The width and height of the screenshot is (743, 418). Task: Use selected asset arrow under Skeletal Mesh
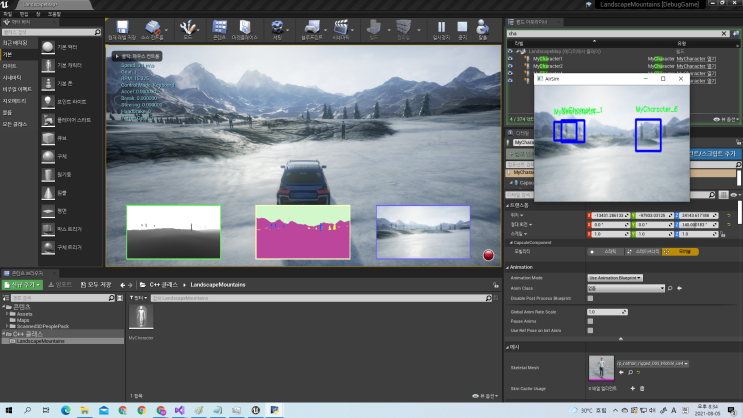(x=621, y=373)
